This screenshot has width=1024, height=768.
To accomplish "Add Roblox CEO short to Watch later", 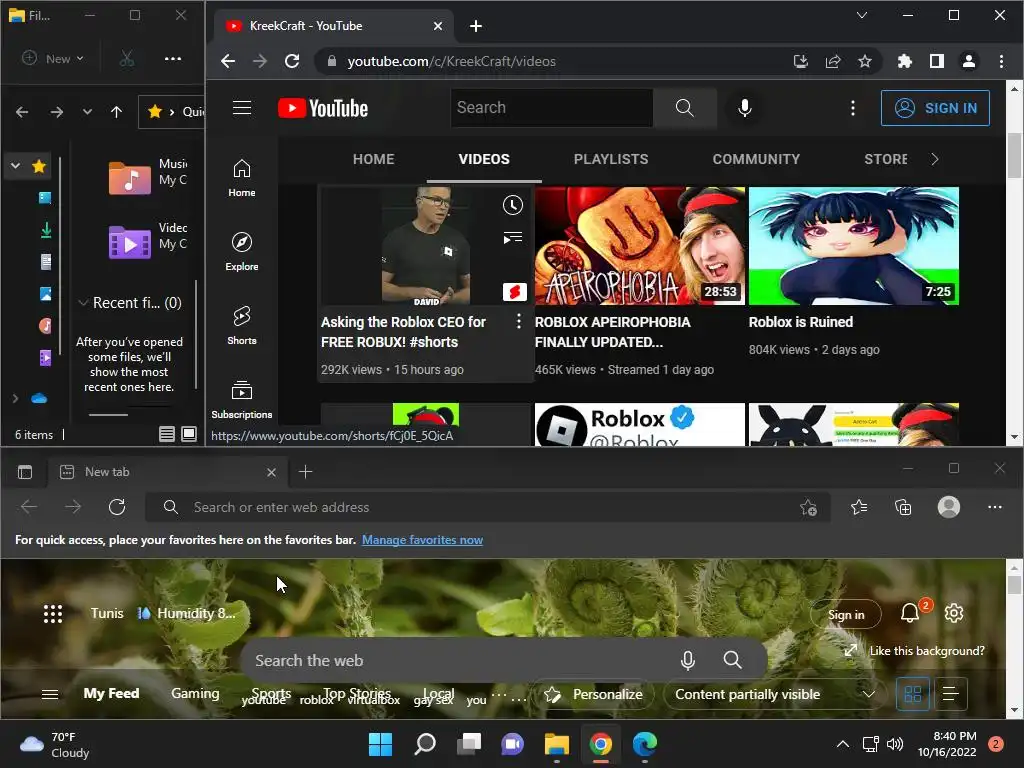I will click(x=513, y=205).
